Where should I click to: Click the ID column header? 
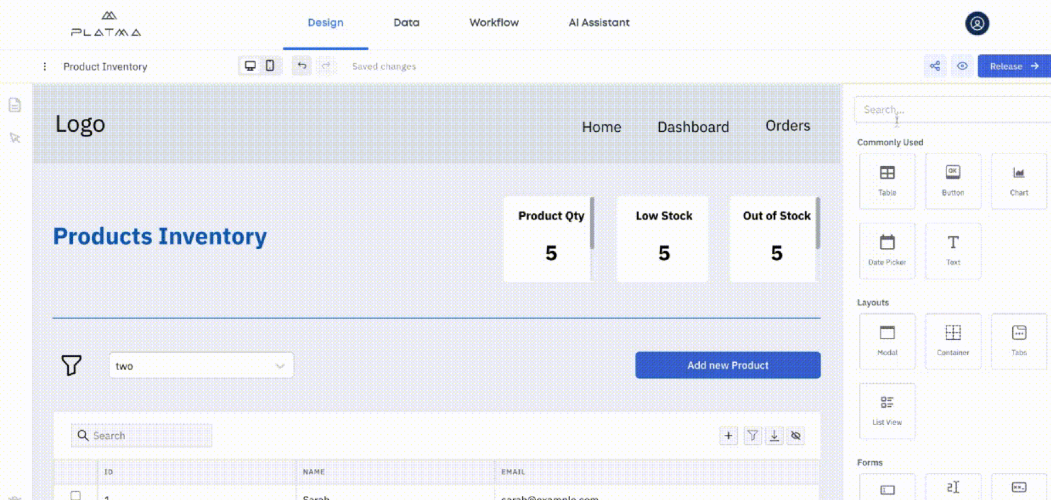[x=109, y=472]
